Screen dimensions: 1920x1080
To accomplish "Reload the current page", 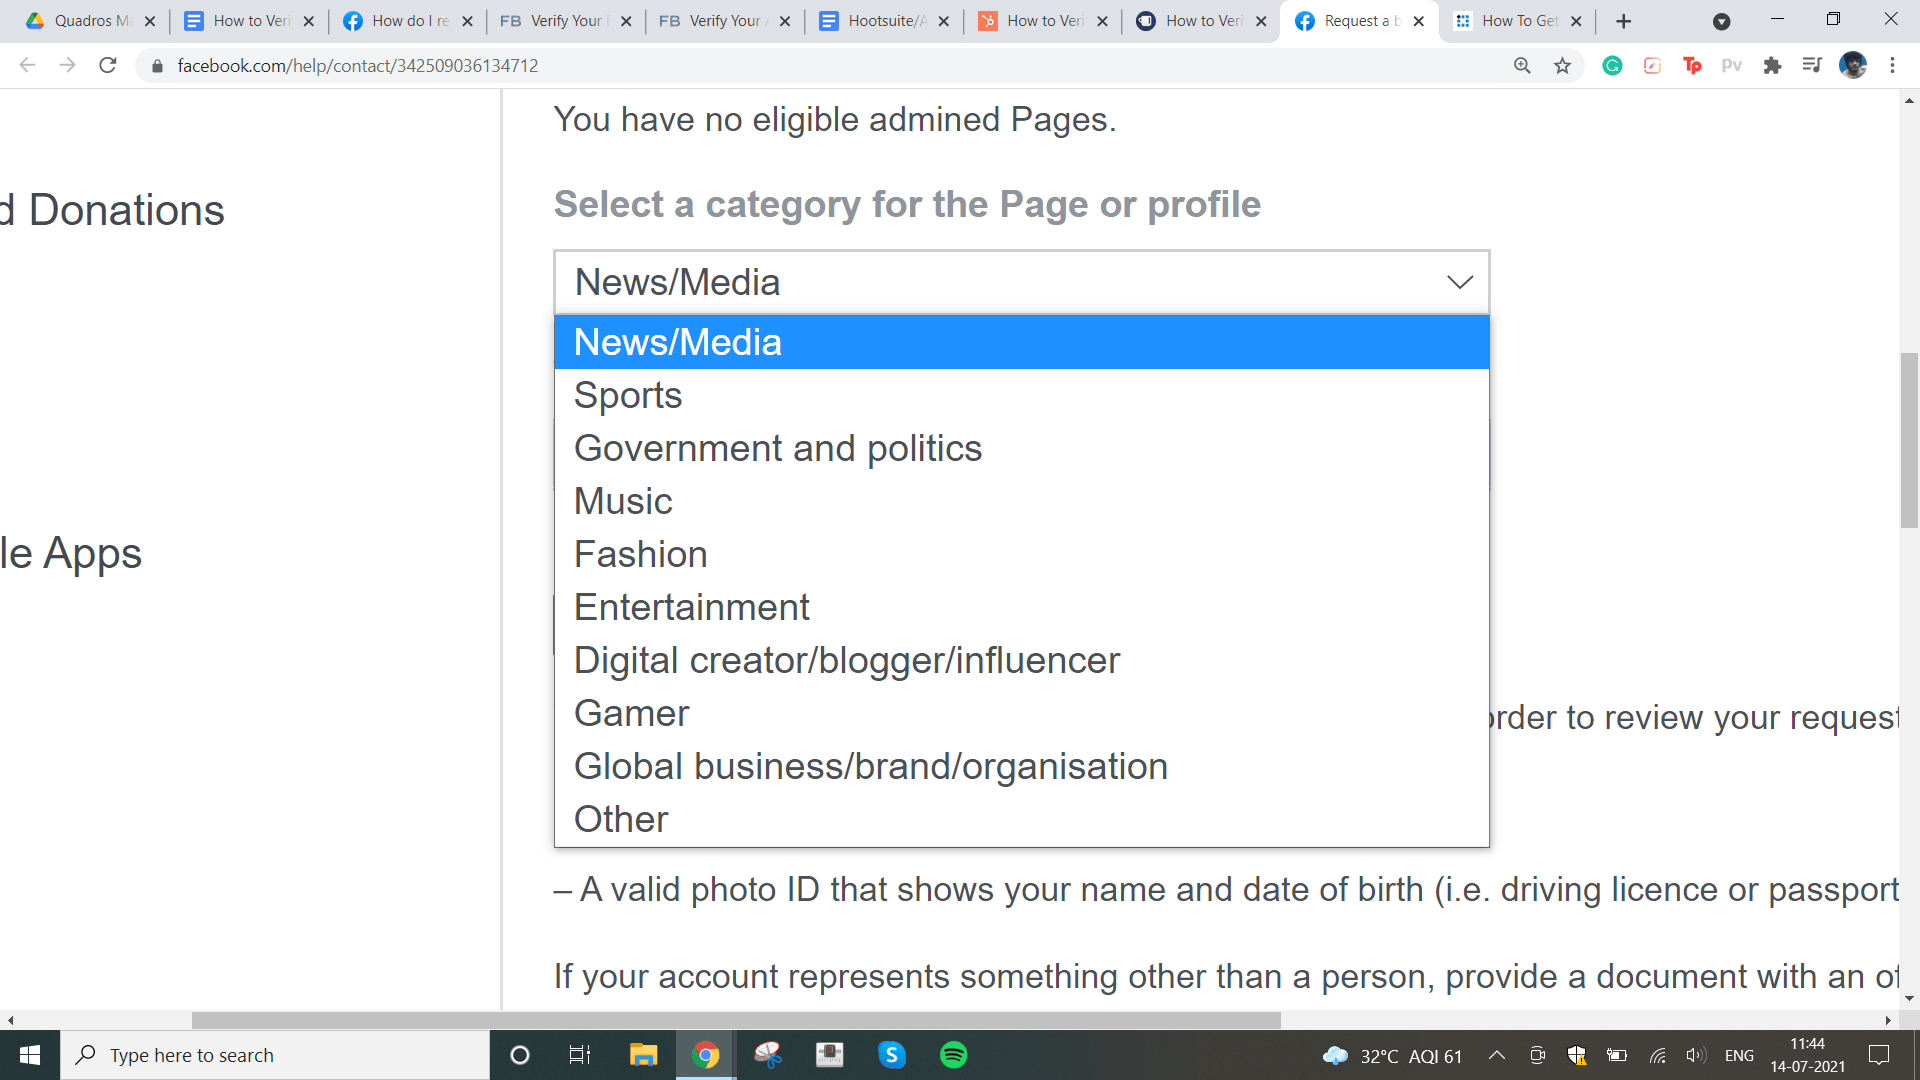I will pos(108,65).
